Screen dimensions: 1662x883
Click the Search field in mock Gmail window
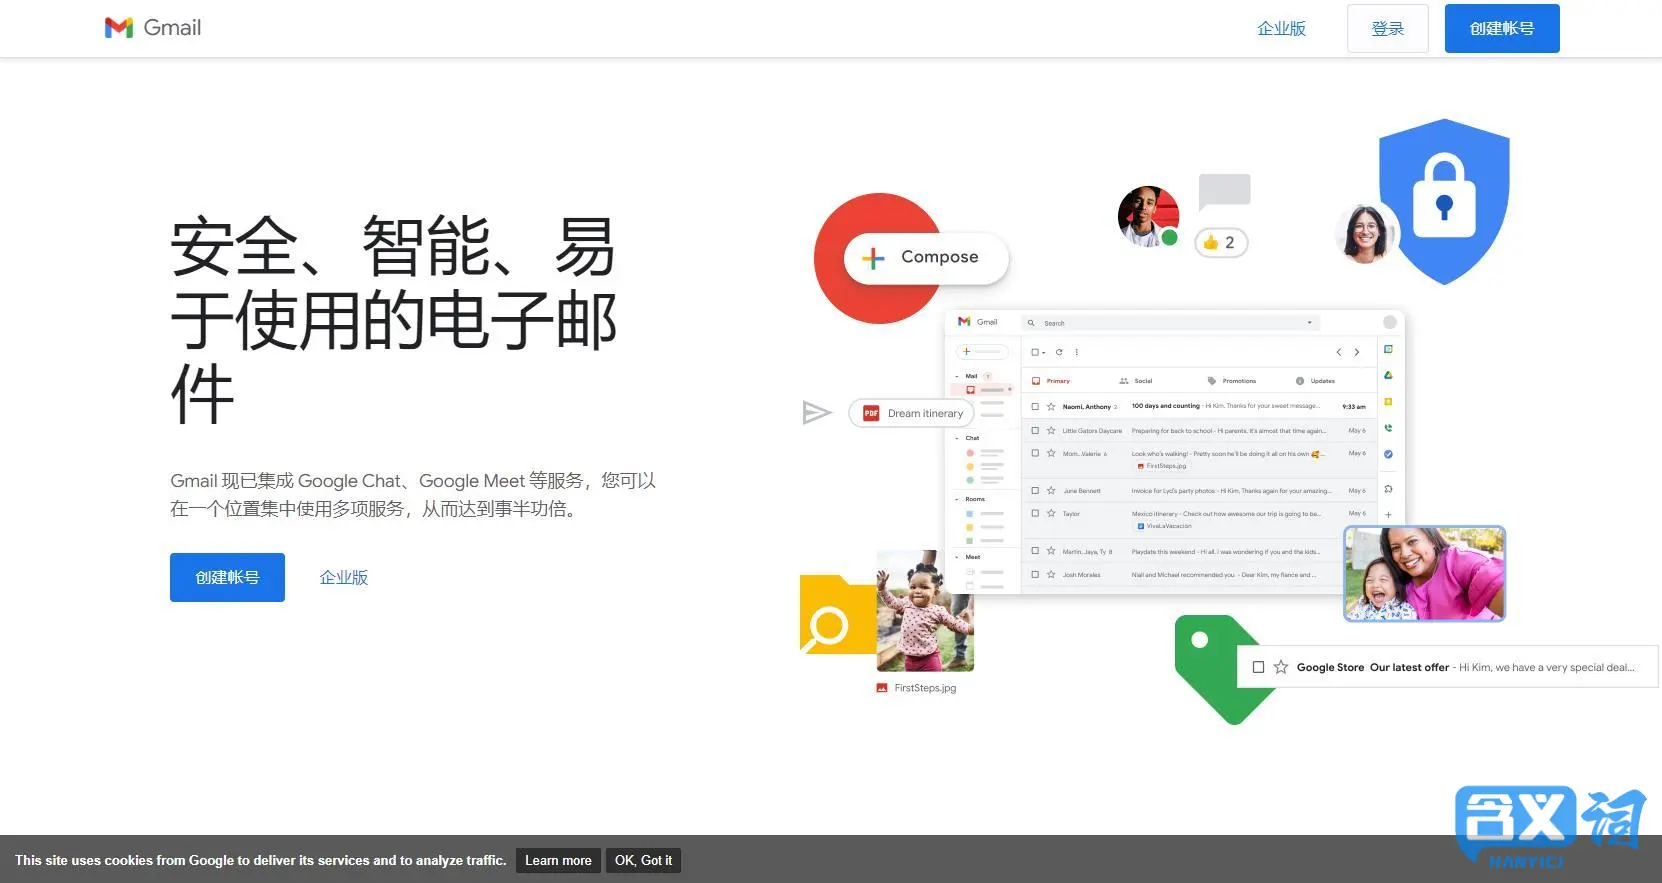click(x=1170, y=323)
